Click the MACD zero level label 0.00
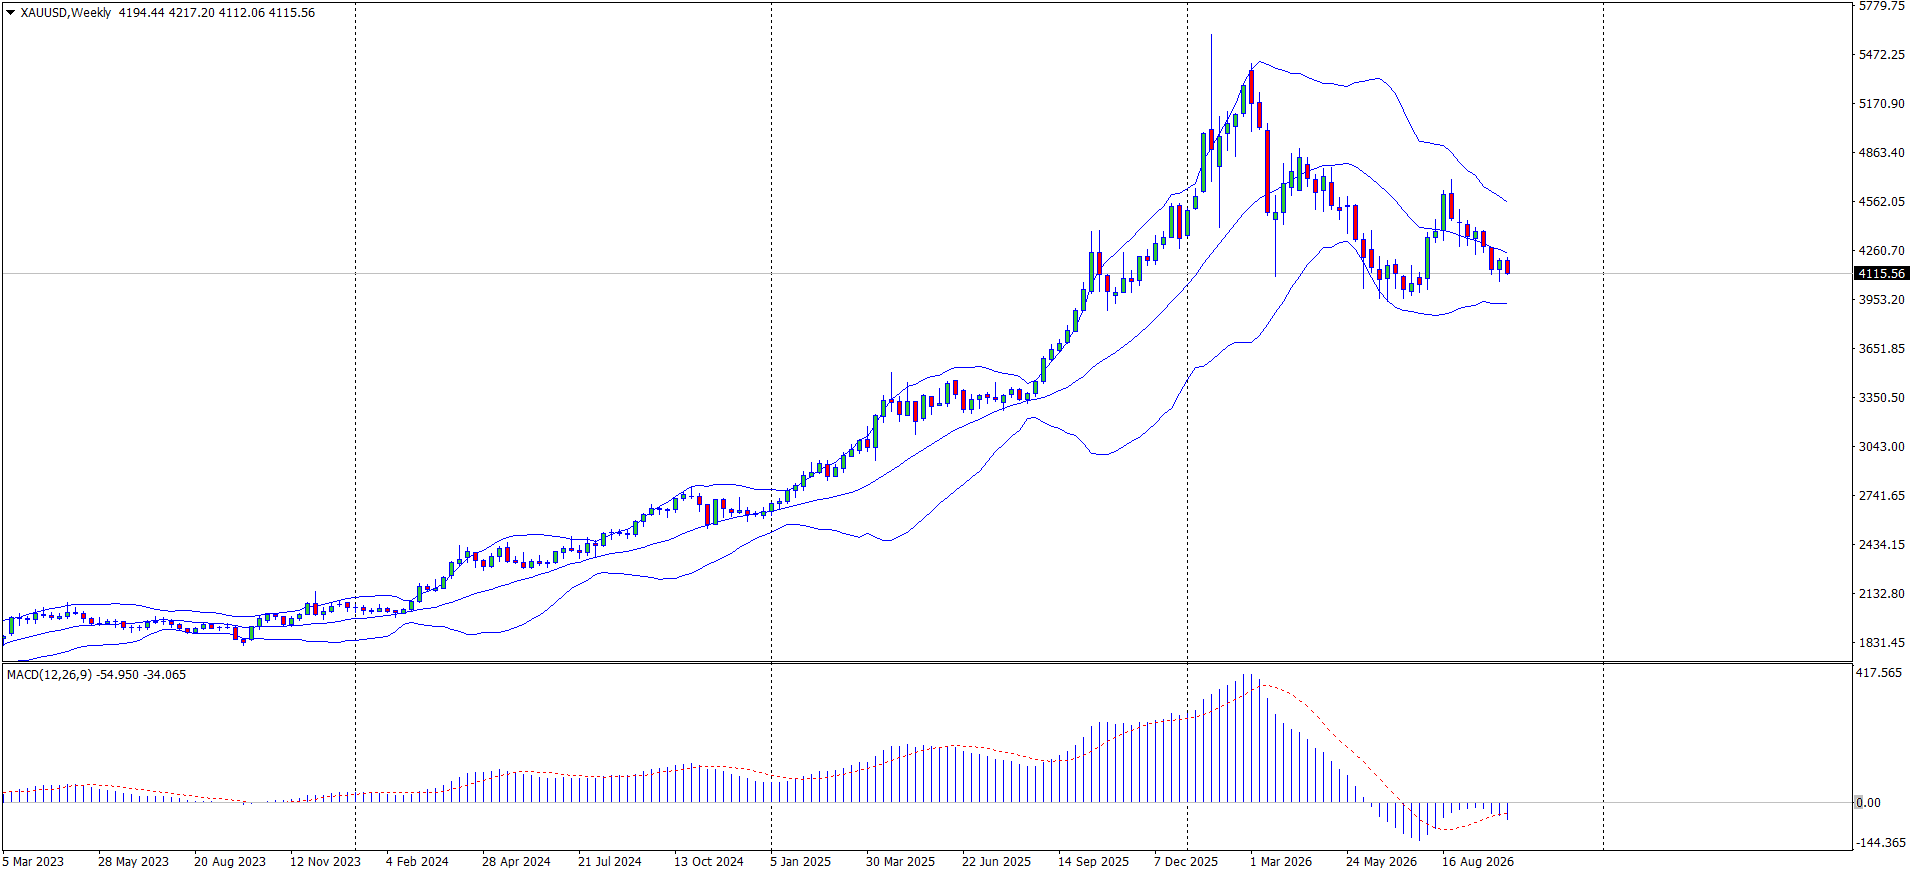Viewport: 1916px width, 874px height. pyautogui.click(x=1868, y=803)
